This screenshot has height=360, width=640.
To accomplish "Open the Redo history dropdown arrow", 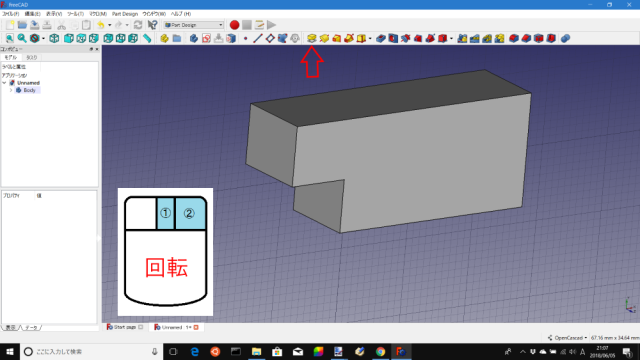I will (127, 25).
